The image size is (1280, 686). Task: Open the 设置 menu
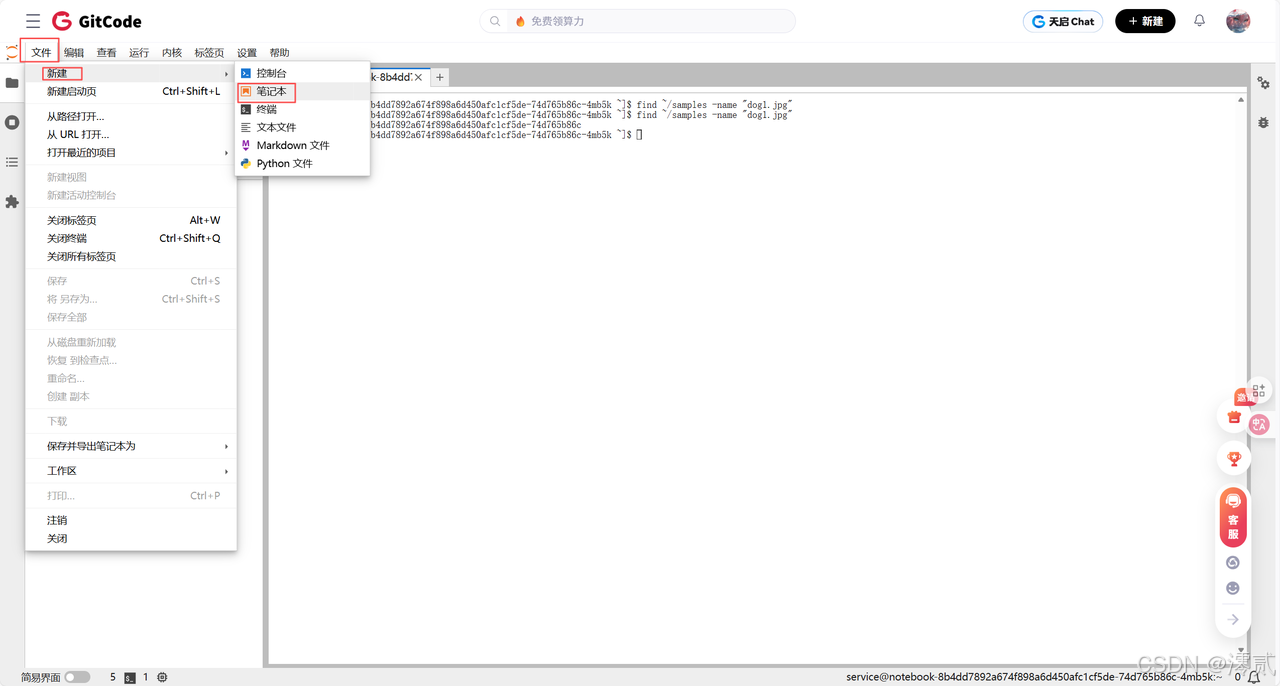[247, 53]
